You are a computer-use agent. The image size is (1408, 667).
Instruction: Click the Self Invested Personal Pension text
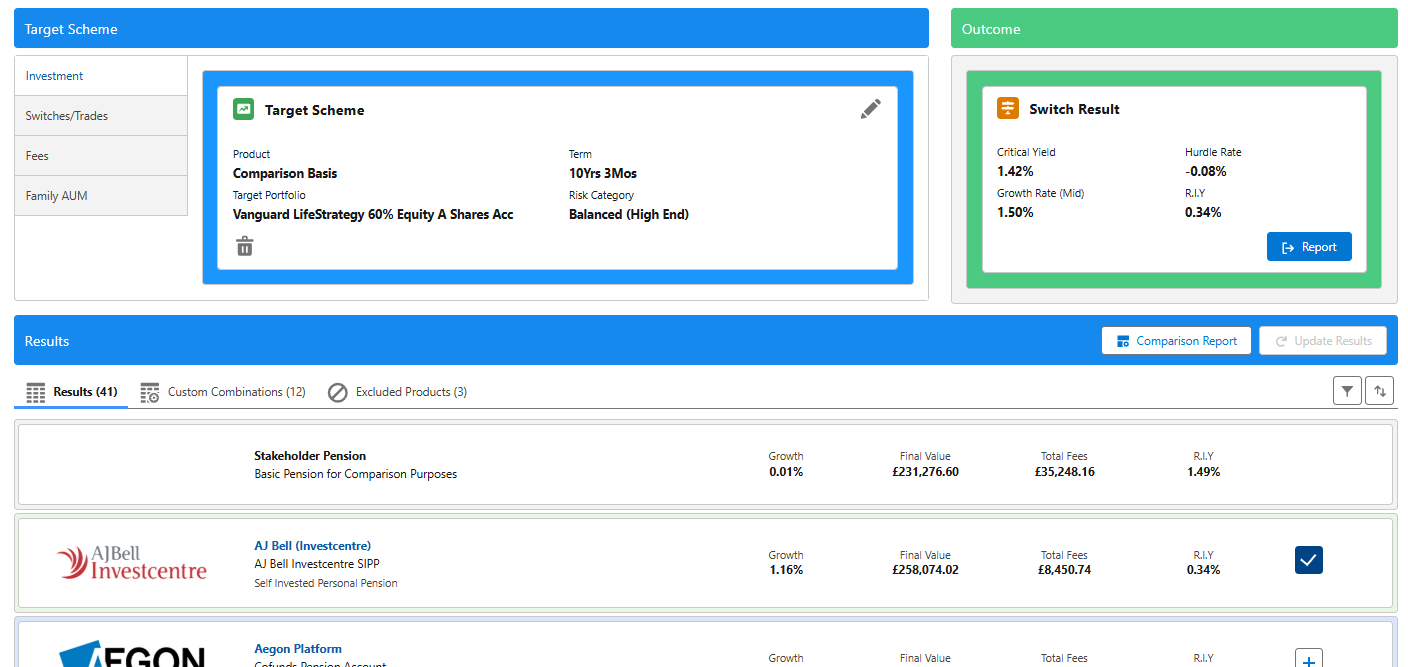[x=325, y=583]
